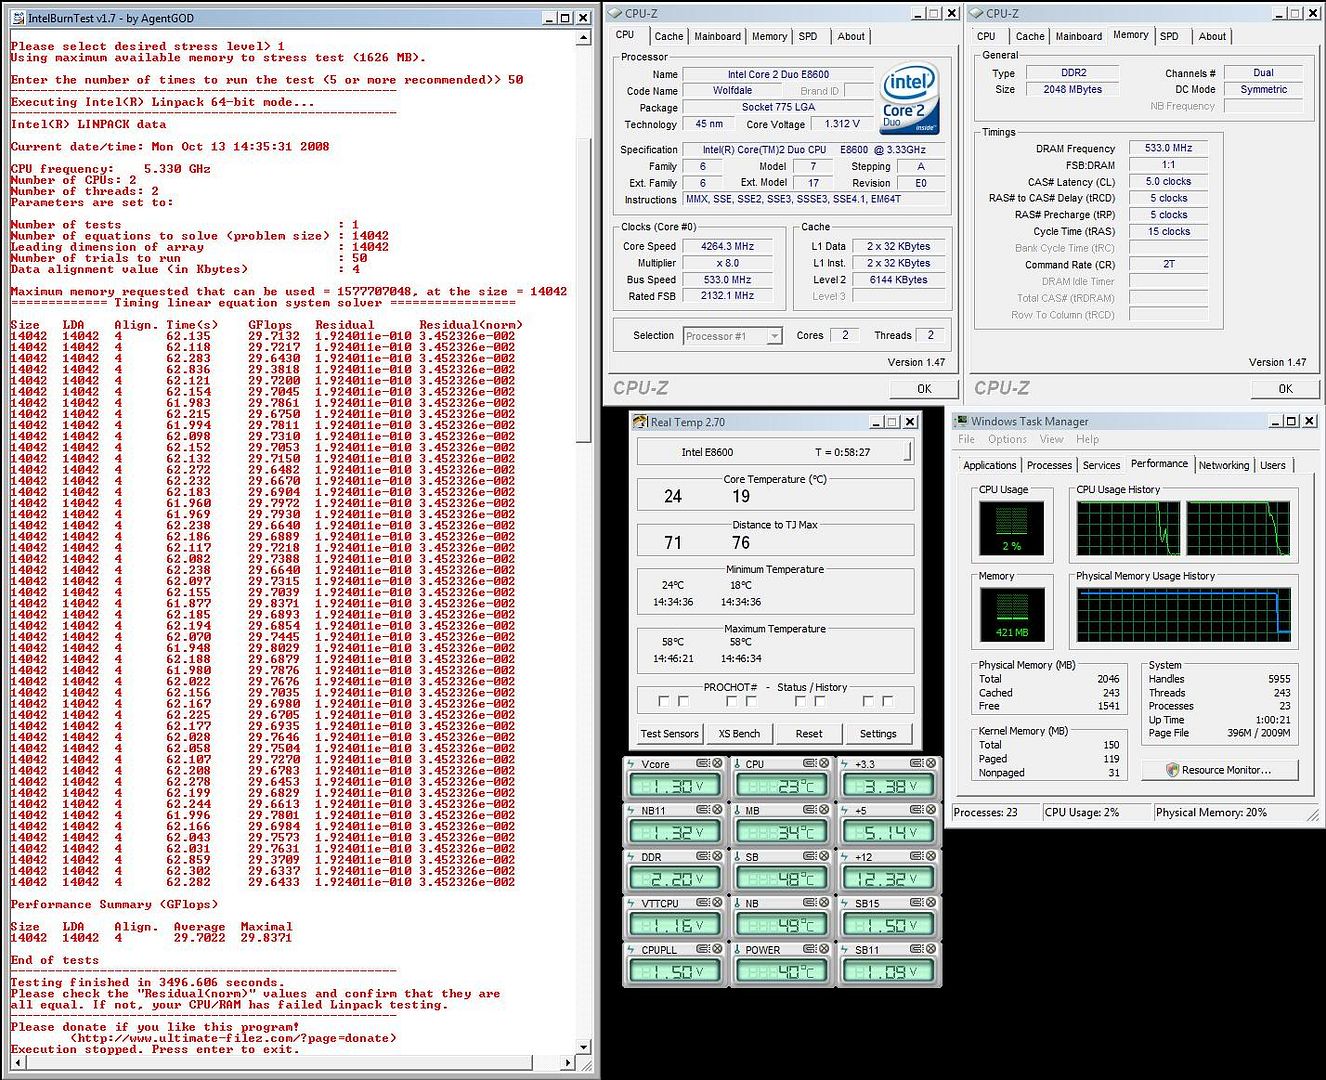This screenshot has width=1326, height=1080.
Task: Click the Memory 421 MB meter
Action: coord(1012,614)
